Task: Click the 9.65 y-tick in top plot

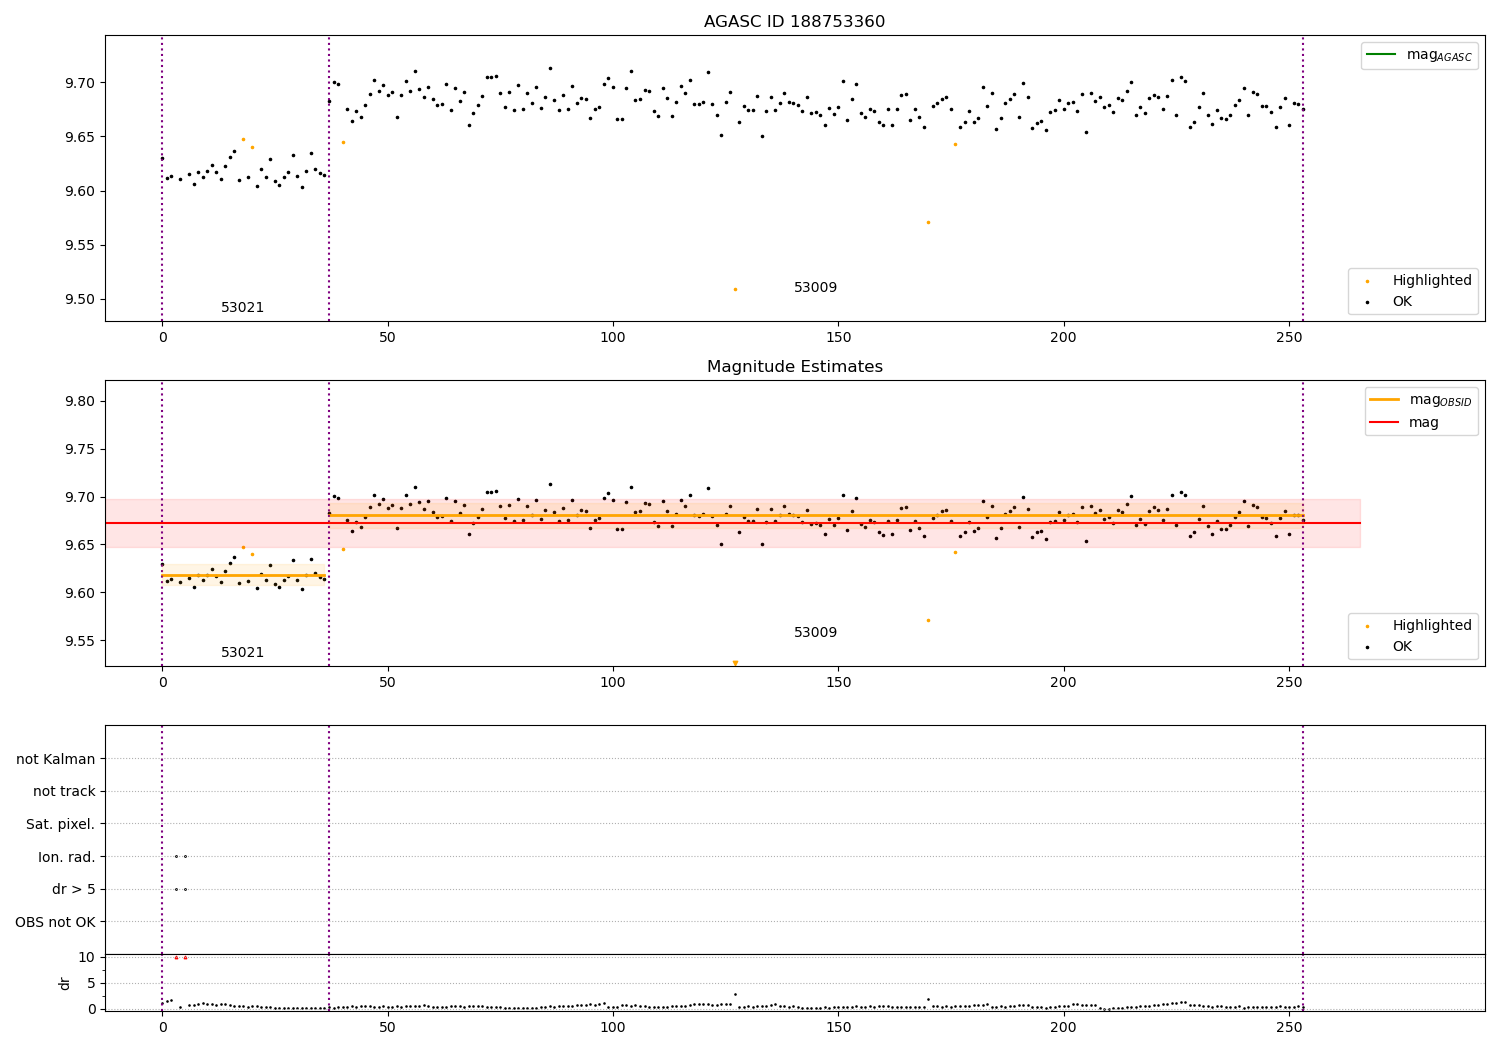Action: coord(79,137)
